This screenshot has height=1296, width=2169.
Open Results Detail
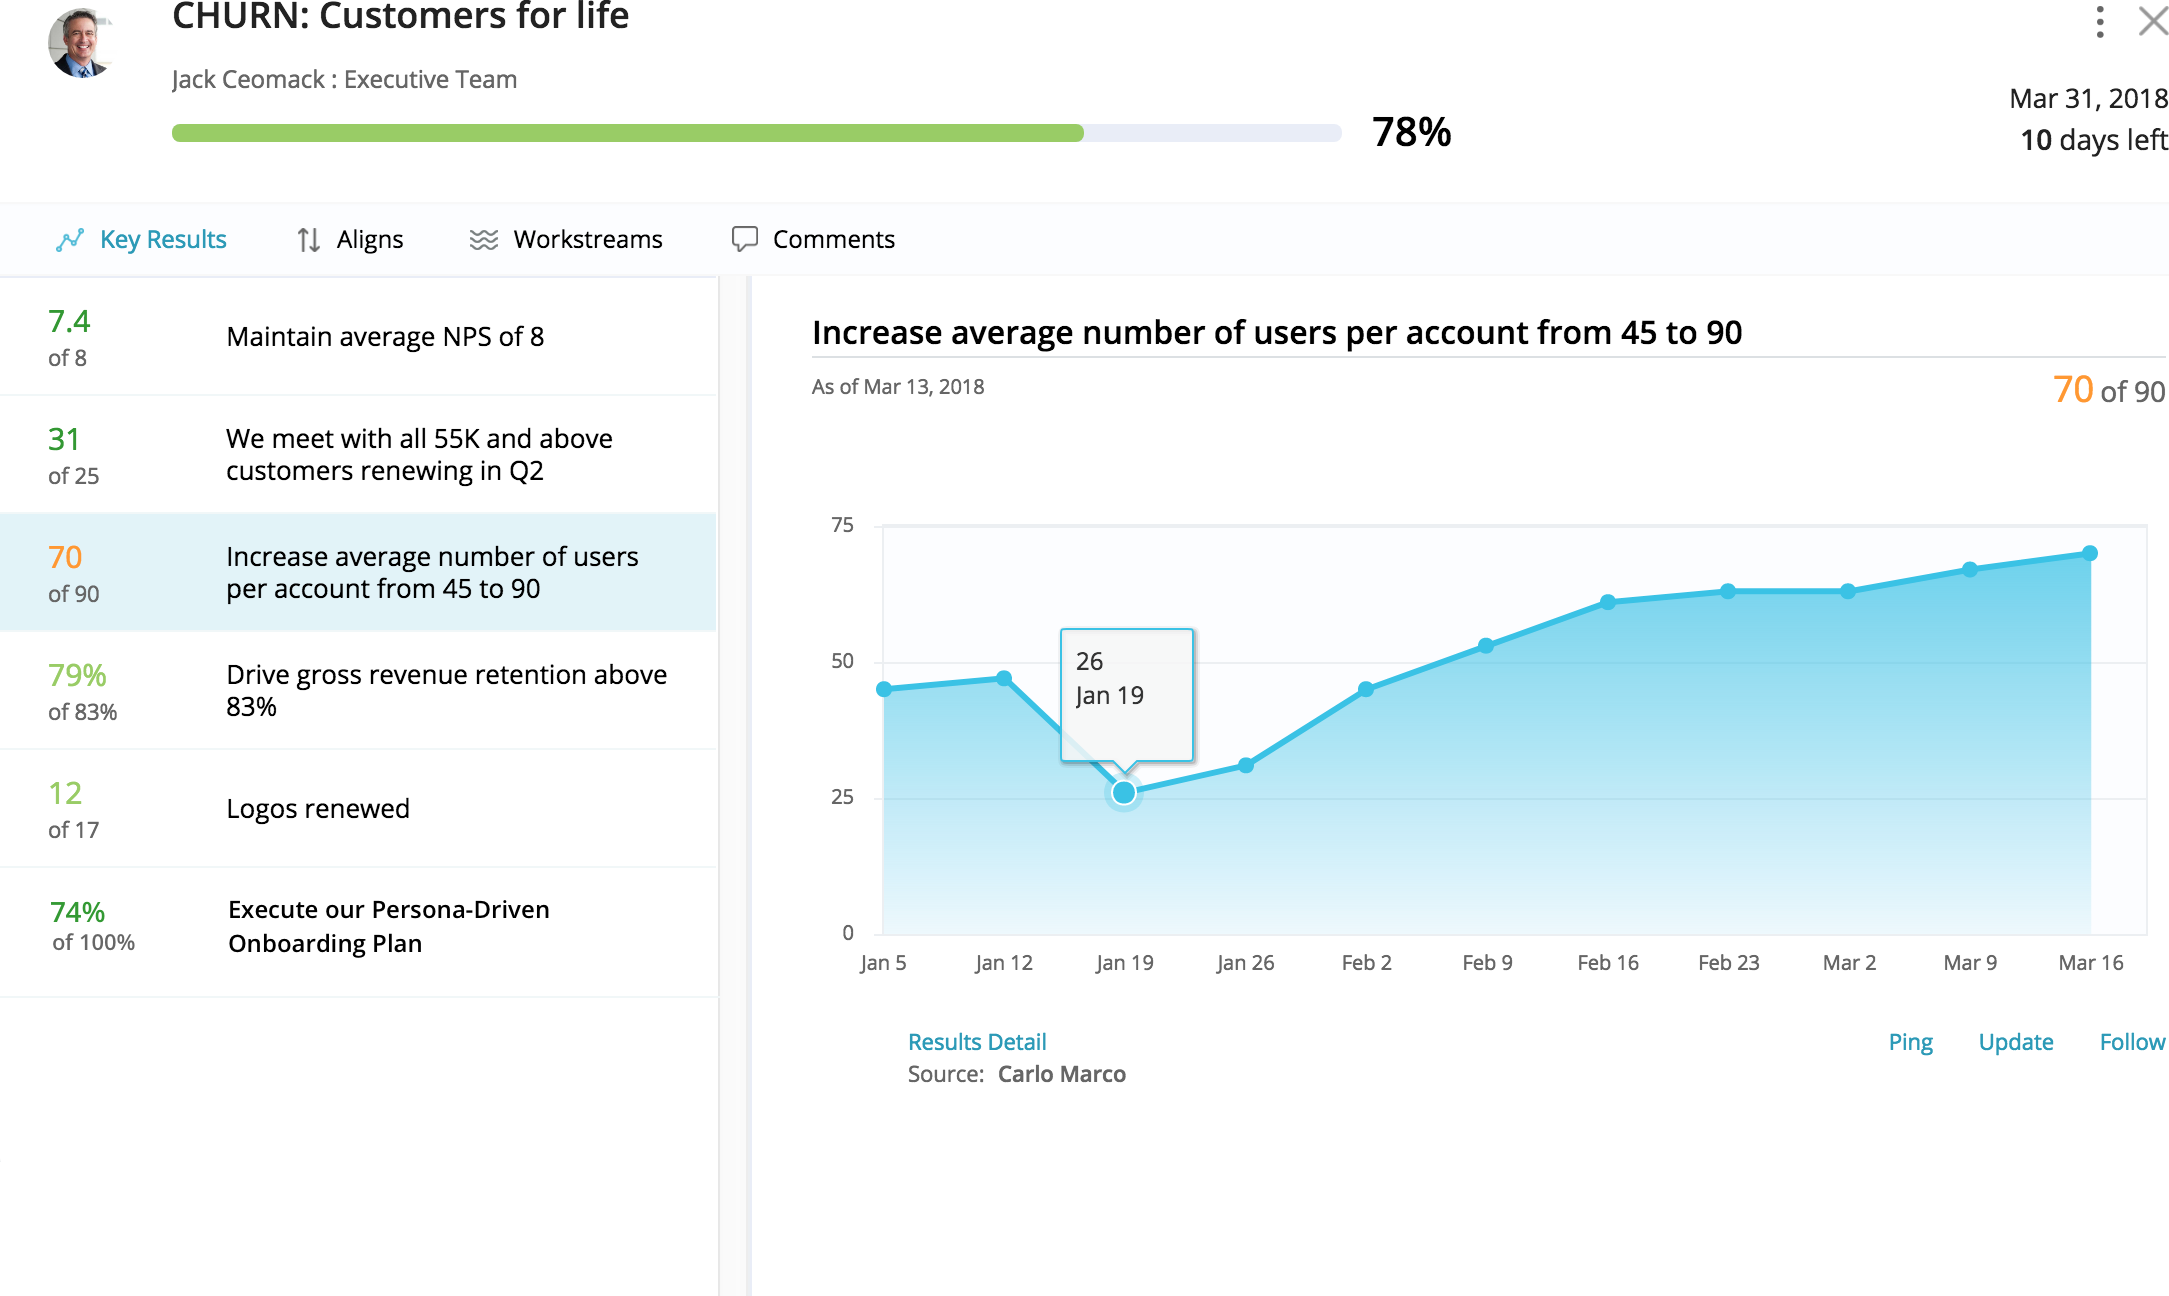pos(977,1042)
